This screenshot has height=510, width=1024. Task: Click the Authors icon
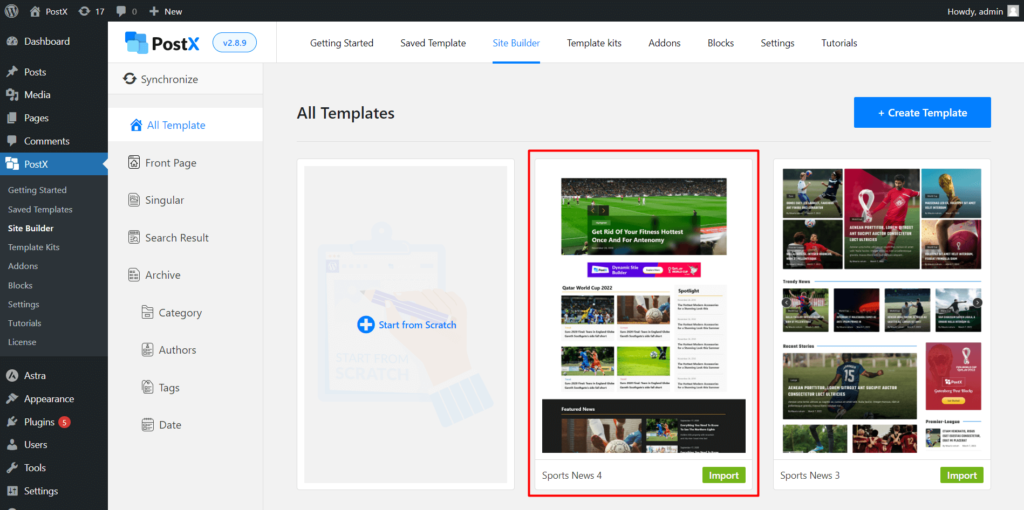(x=148, y=350)
